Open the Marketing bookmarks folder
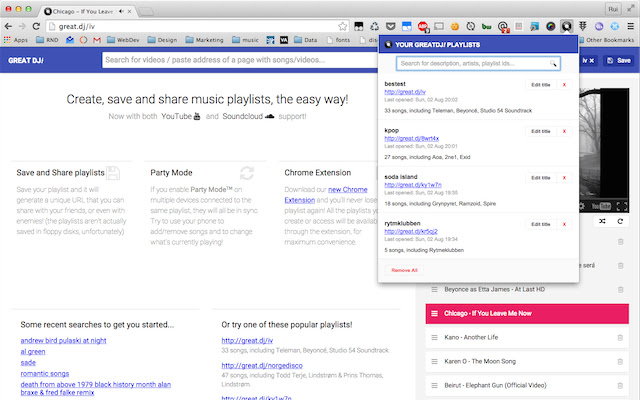This screenshot has height=400, width=640. click(x=204, y=40)
